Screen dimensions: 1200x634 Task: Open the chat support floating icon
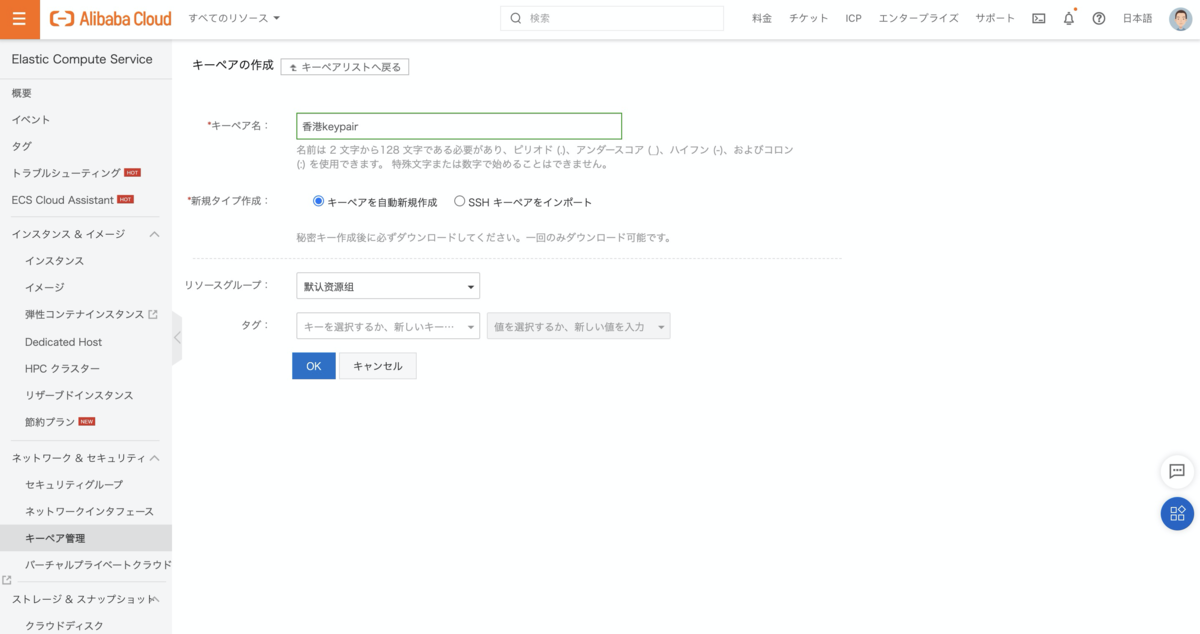tap(1177, 471)
